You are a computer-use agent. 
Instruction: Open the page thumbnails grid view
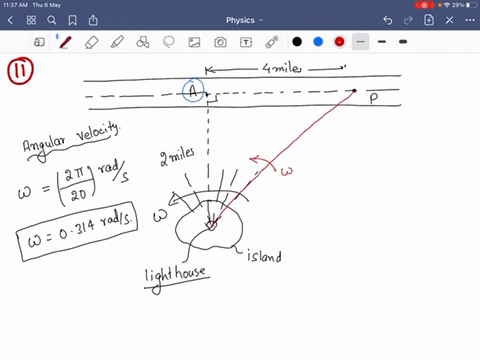(x=31, y=20)
